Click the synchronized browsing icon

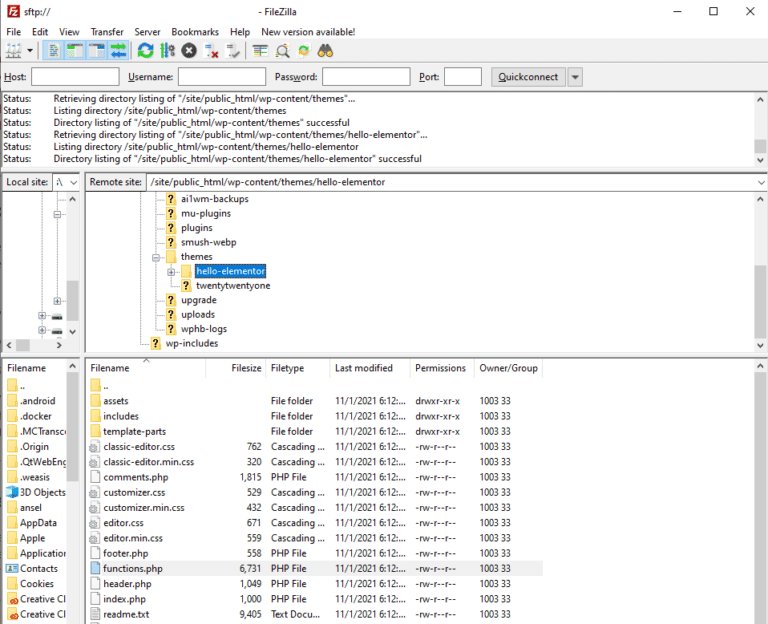pos(303,50)
